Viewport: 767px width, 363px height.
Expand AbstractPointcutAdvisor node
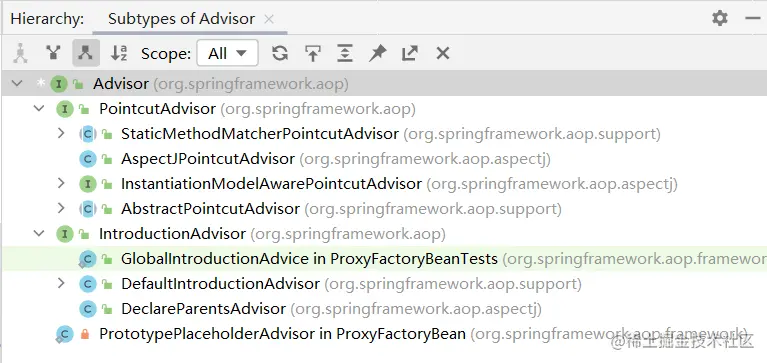coord(61,208)
